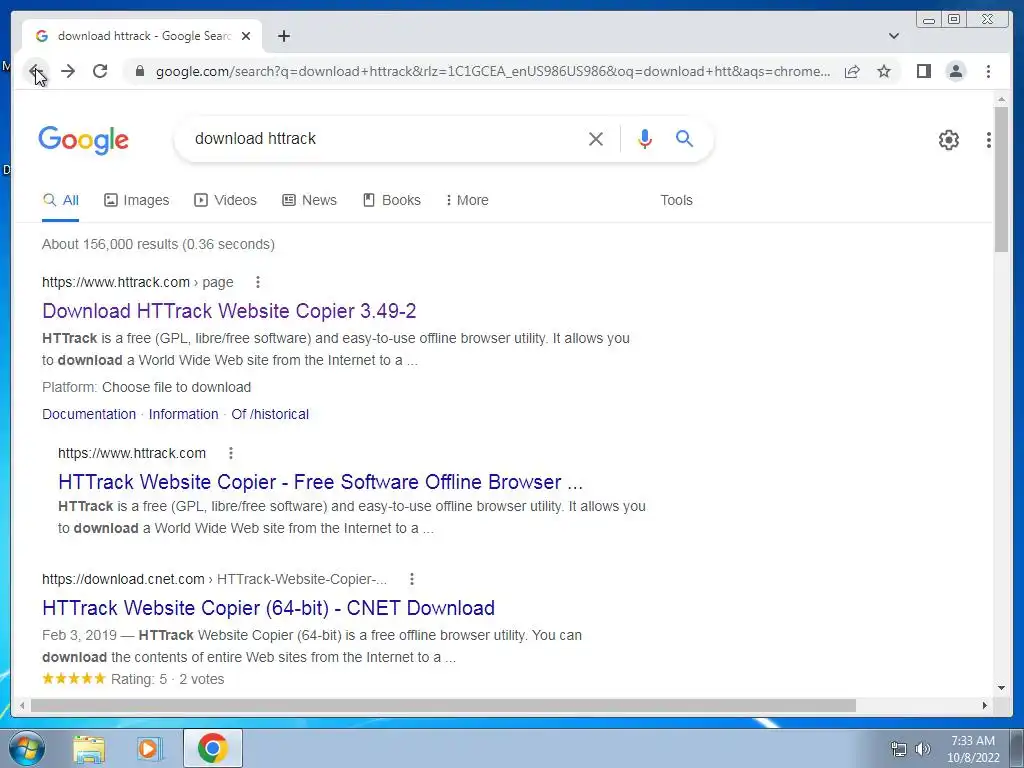The image size is (1024, 768).
Task: Open the Windows Start menu
Action: click(26, 749)
